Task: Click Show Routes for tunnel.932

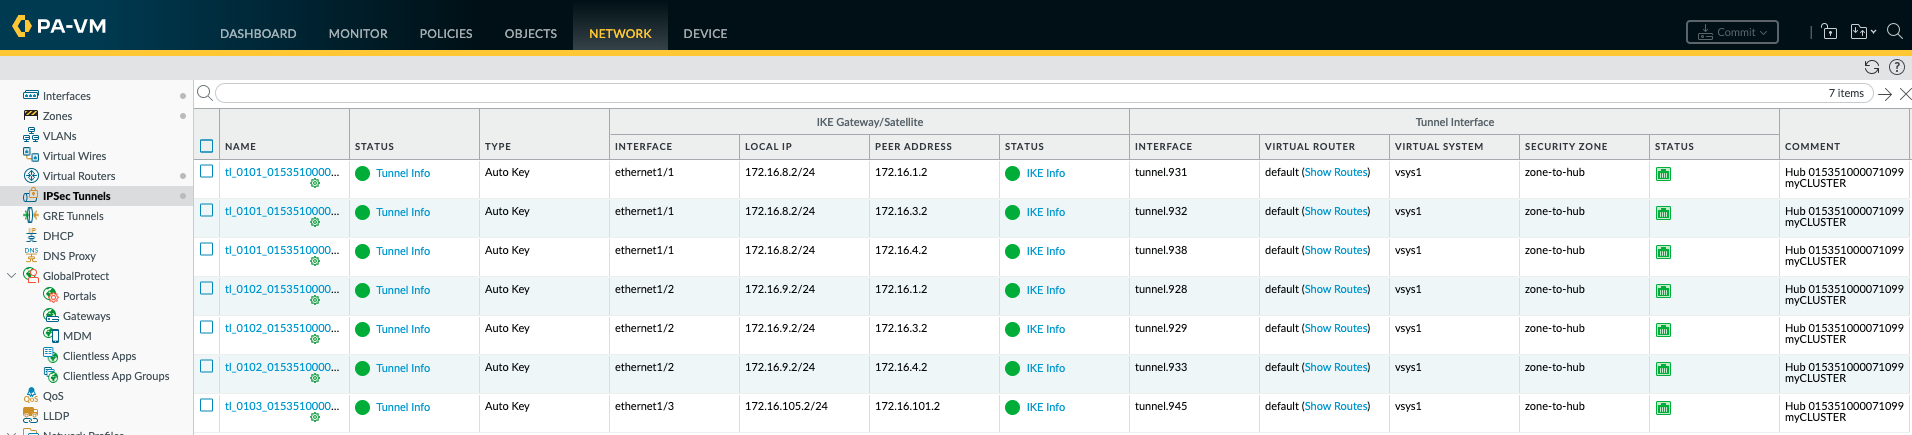Action: tap(1336, 212)
